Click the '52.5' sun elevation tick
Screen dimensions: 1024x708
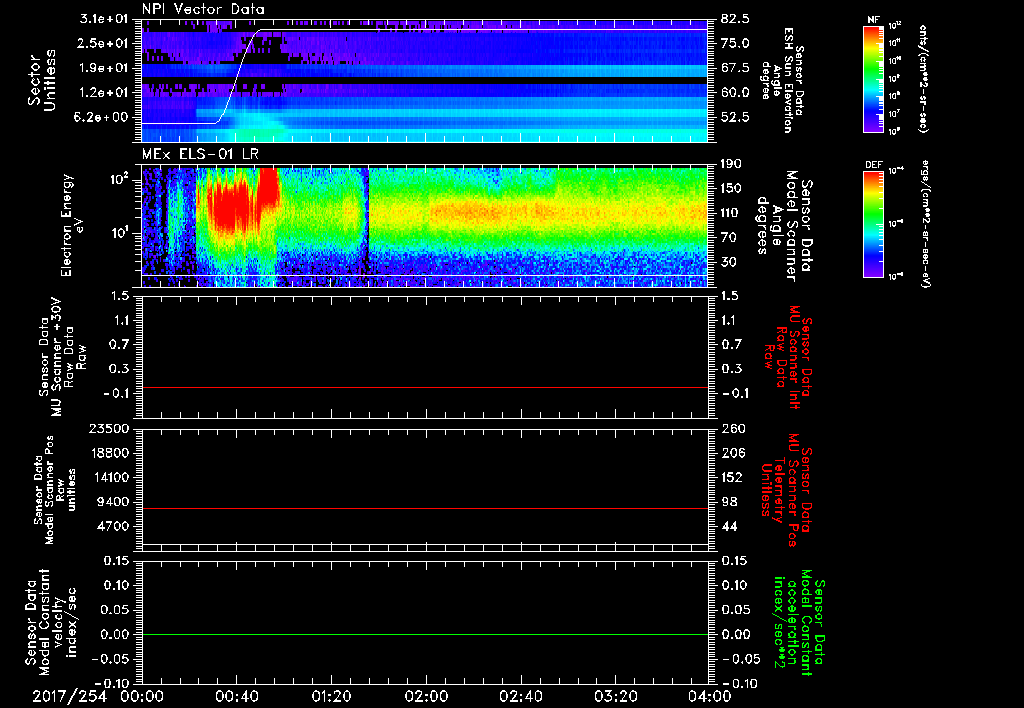[735, 118]
